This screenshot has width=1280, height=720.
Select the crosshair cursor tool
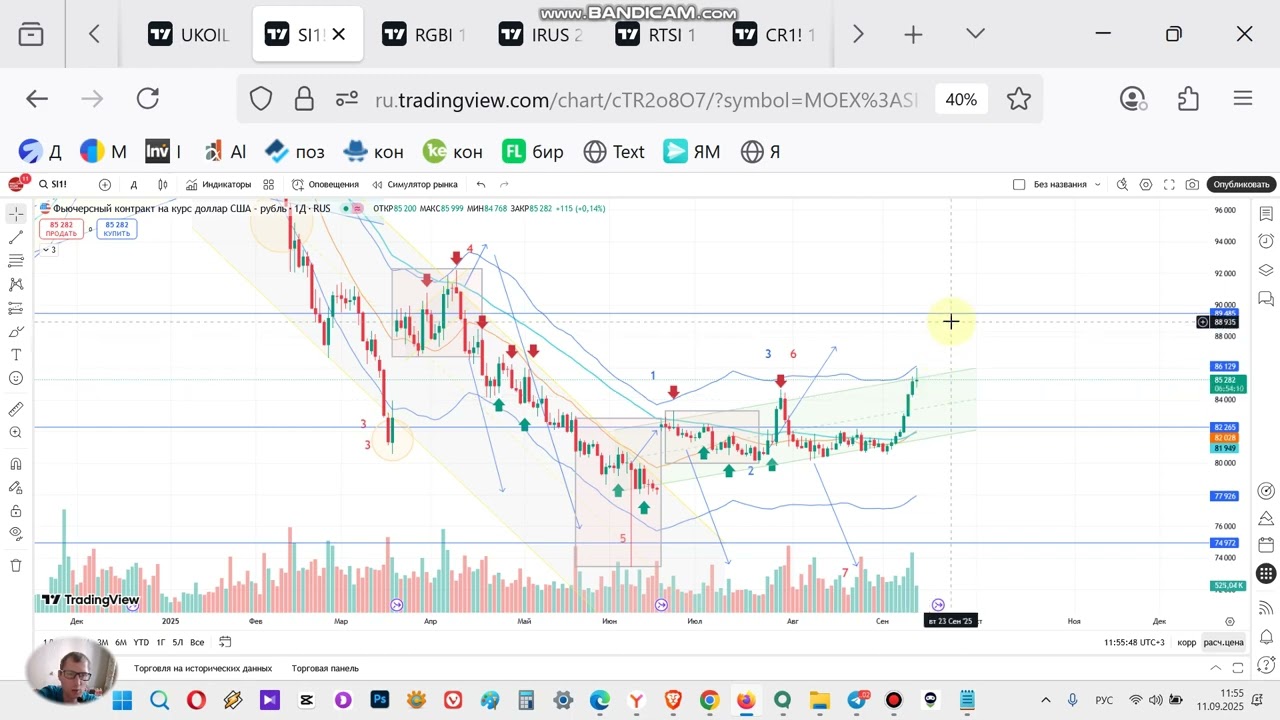16,214
